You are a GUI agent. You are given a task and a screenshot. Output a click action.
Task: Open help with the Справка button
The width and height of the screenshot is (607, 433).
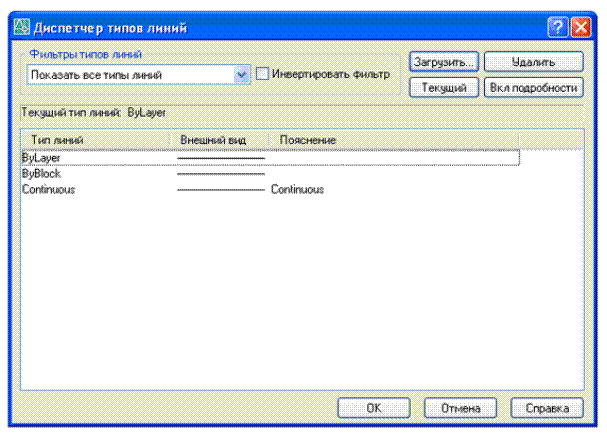point(547,408)
